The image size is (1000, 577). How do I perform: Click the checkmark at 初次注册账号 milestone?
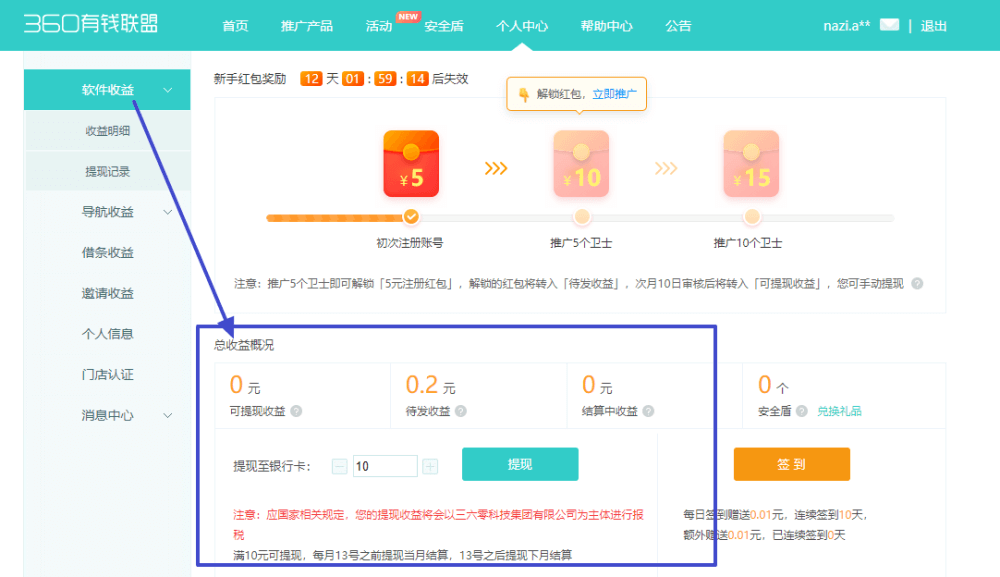pos(411,217)
